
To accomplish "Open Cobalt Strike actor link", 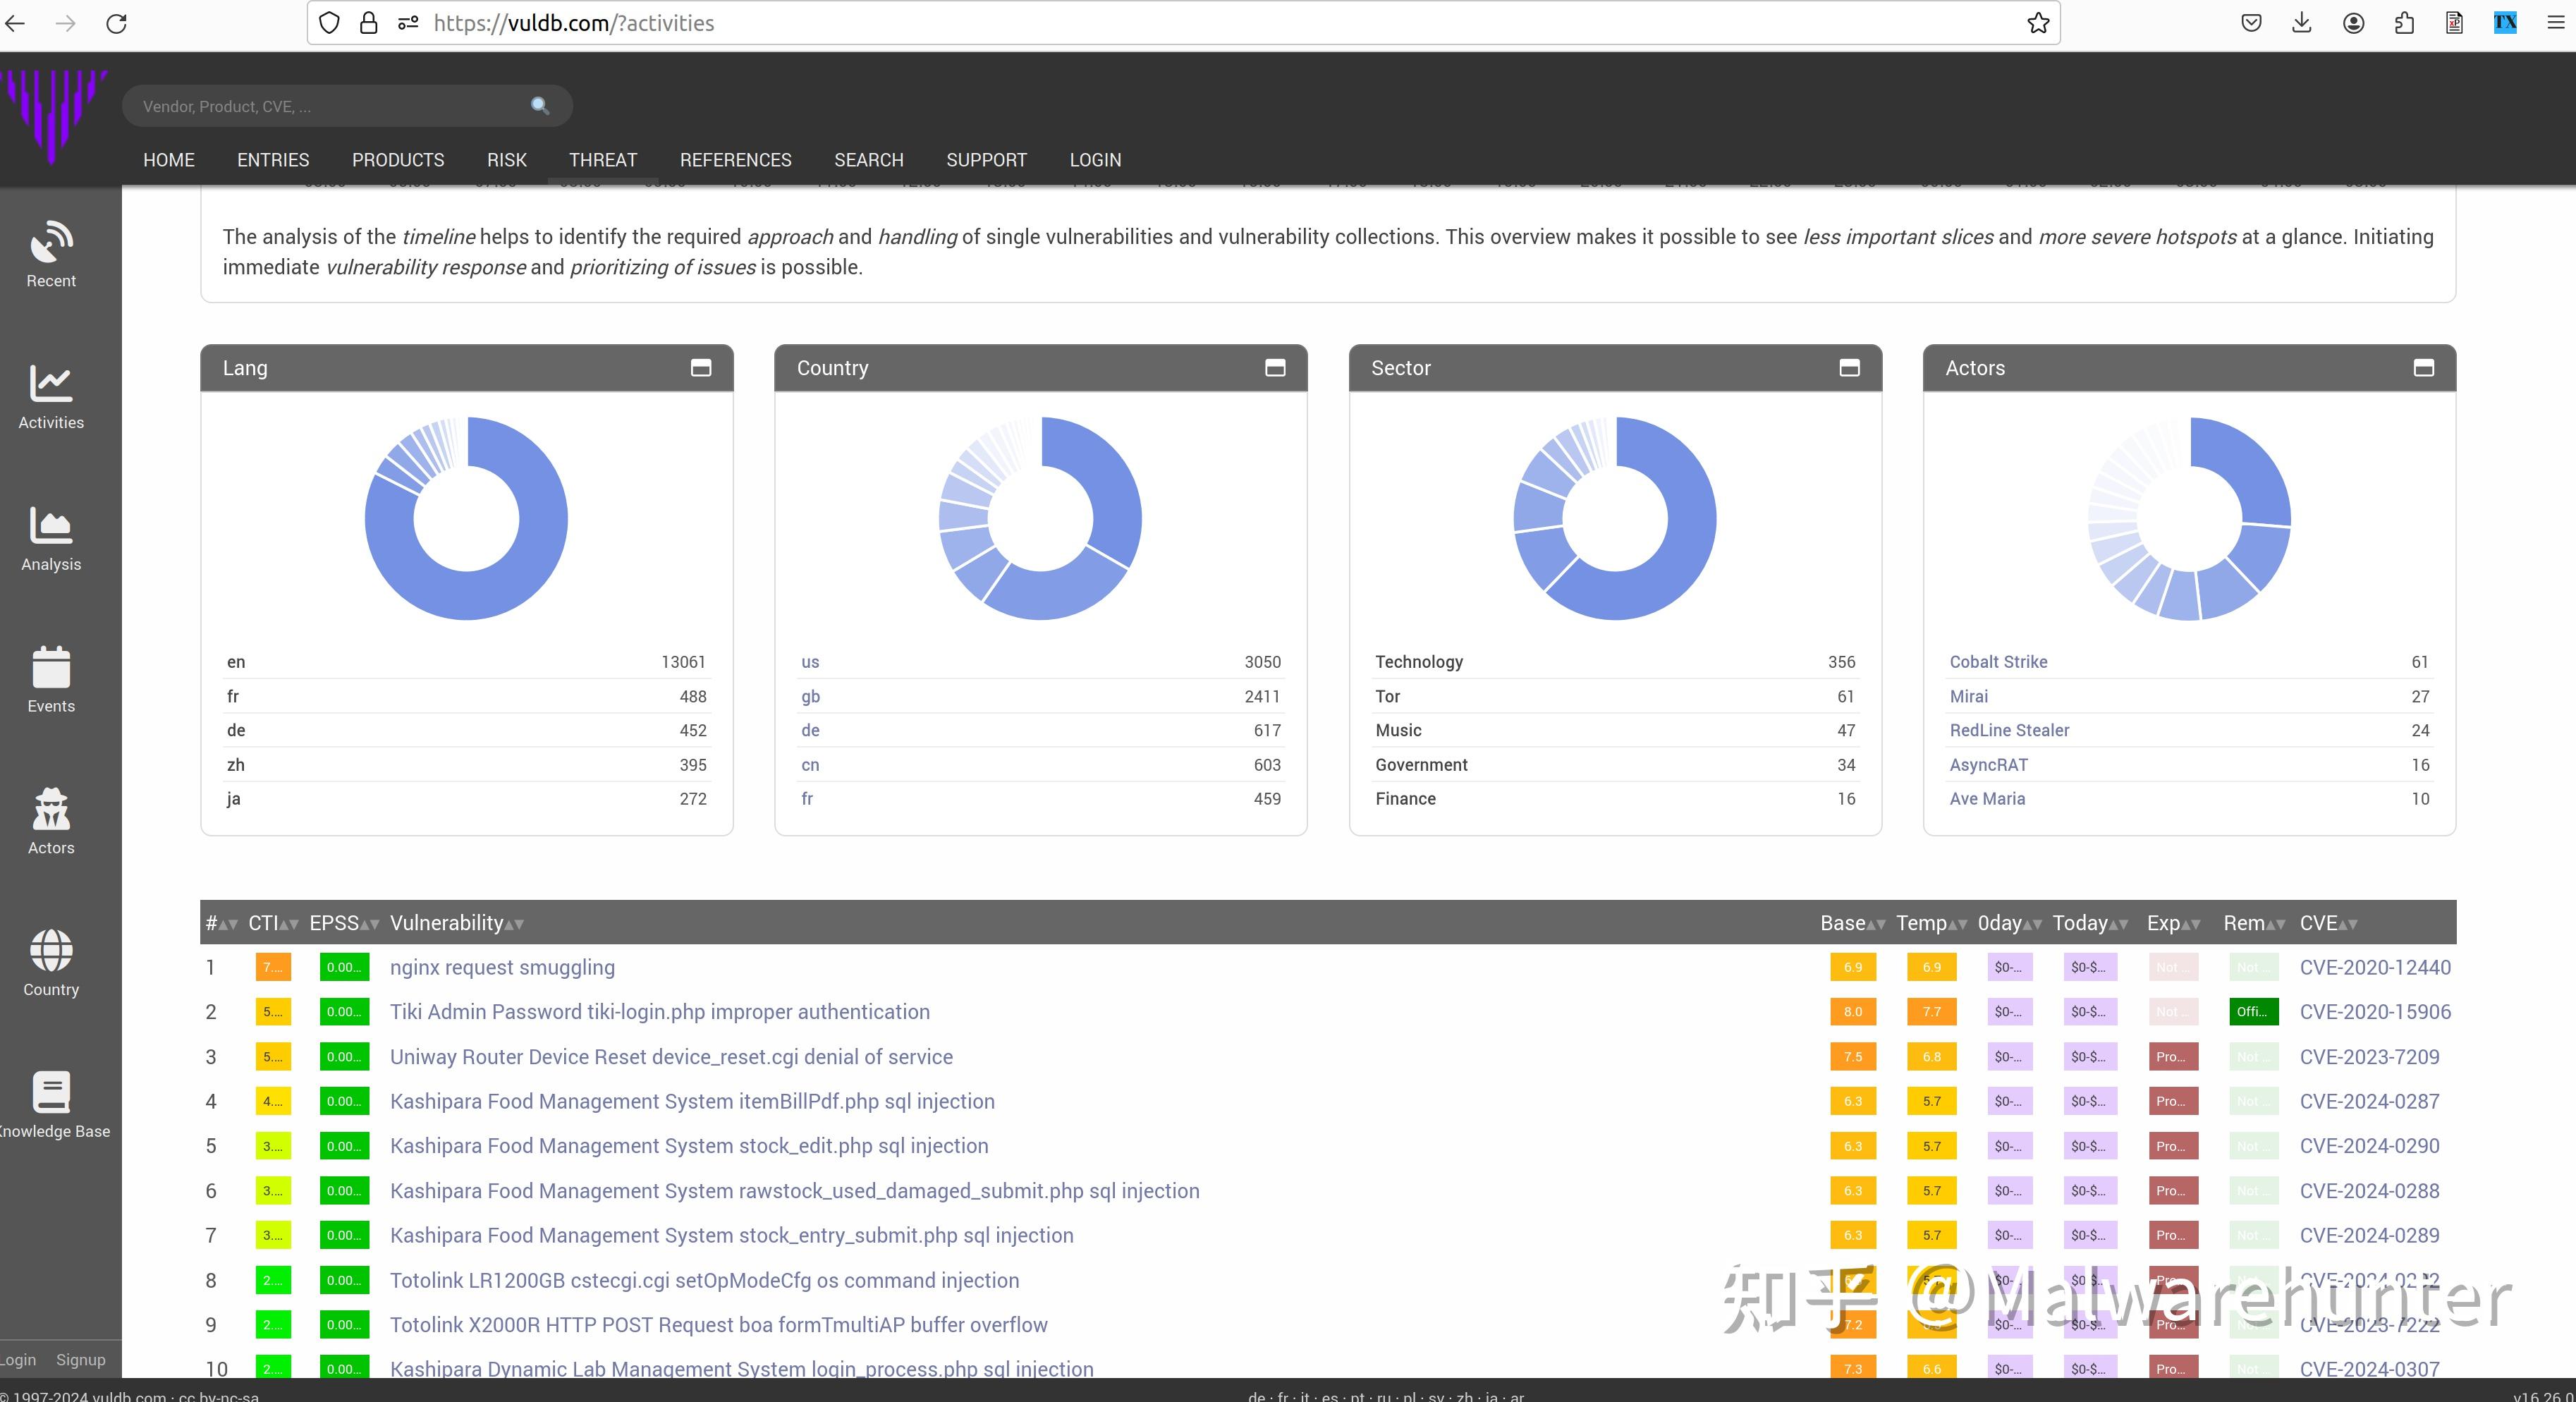I will pos(1997,662).
